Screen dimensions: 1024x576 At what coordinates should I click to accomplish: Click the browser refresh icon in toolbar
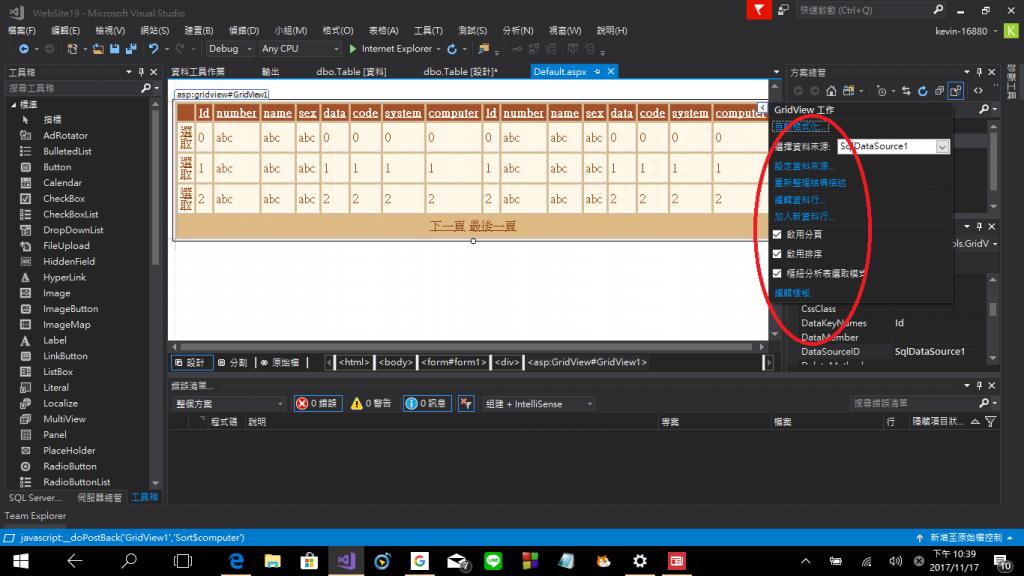coord(452,49)
